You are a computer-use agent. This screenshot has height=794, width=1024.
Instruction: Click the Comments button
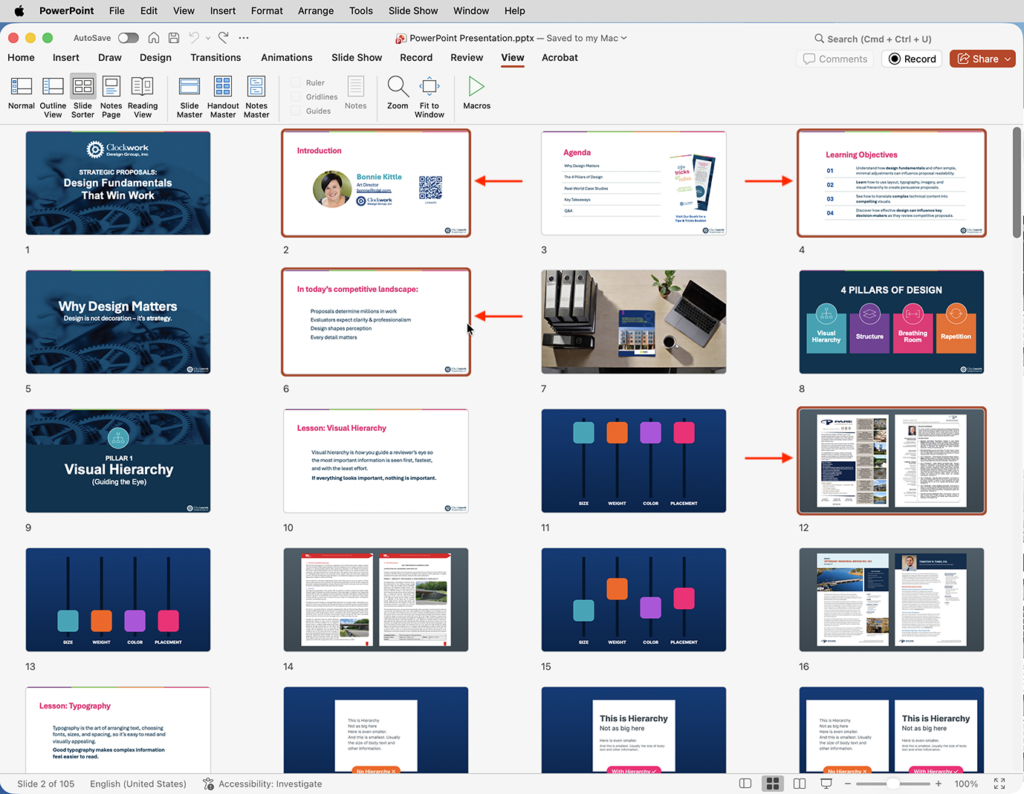(835, 59)
